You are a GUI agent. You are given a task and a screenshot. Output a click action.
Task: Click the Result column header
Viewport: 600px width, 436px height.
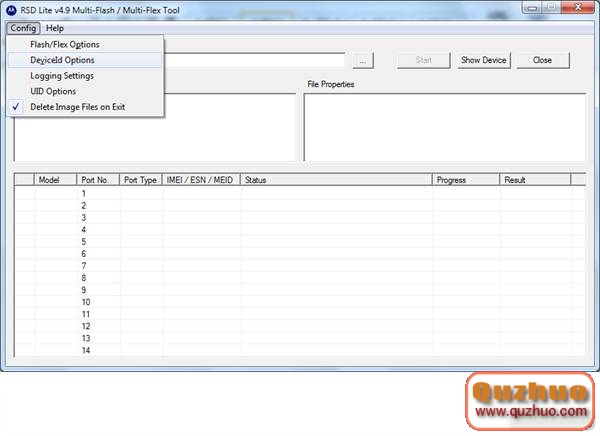535,180
